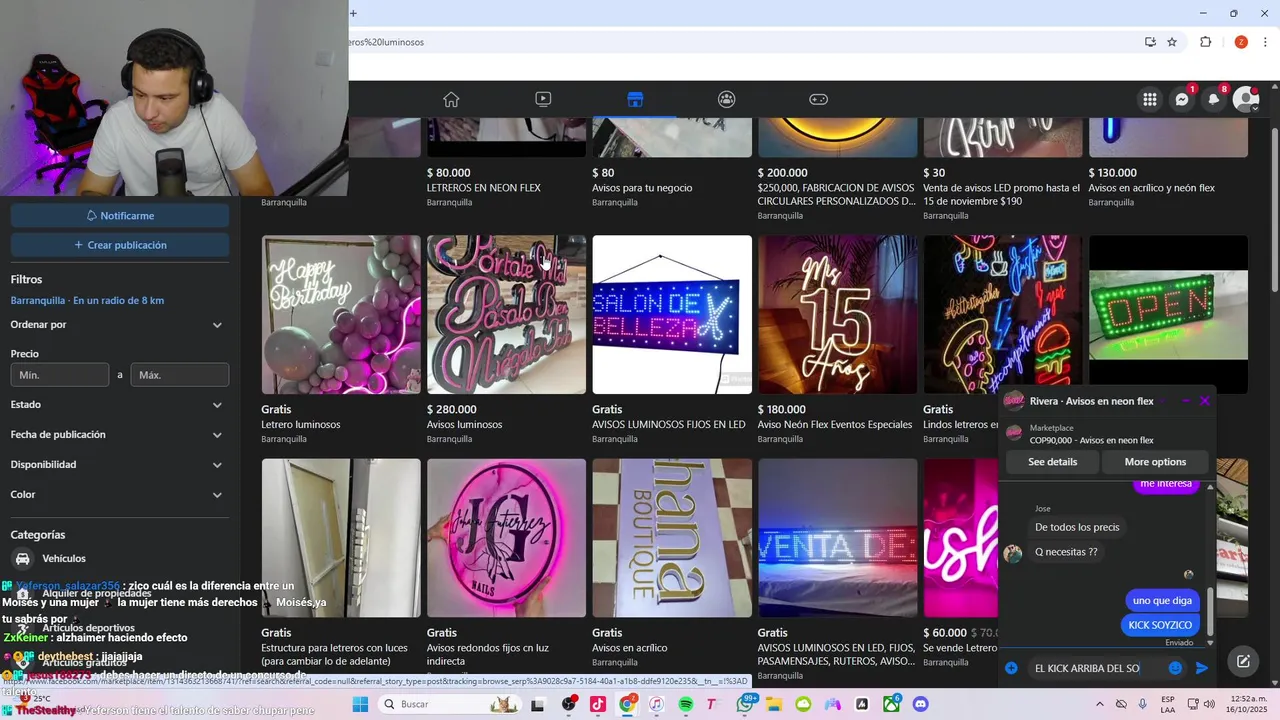This screenshot has height=720, width=1280.
Task: Bookmark this page star icon
Action: (x=1172, y=42)
